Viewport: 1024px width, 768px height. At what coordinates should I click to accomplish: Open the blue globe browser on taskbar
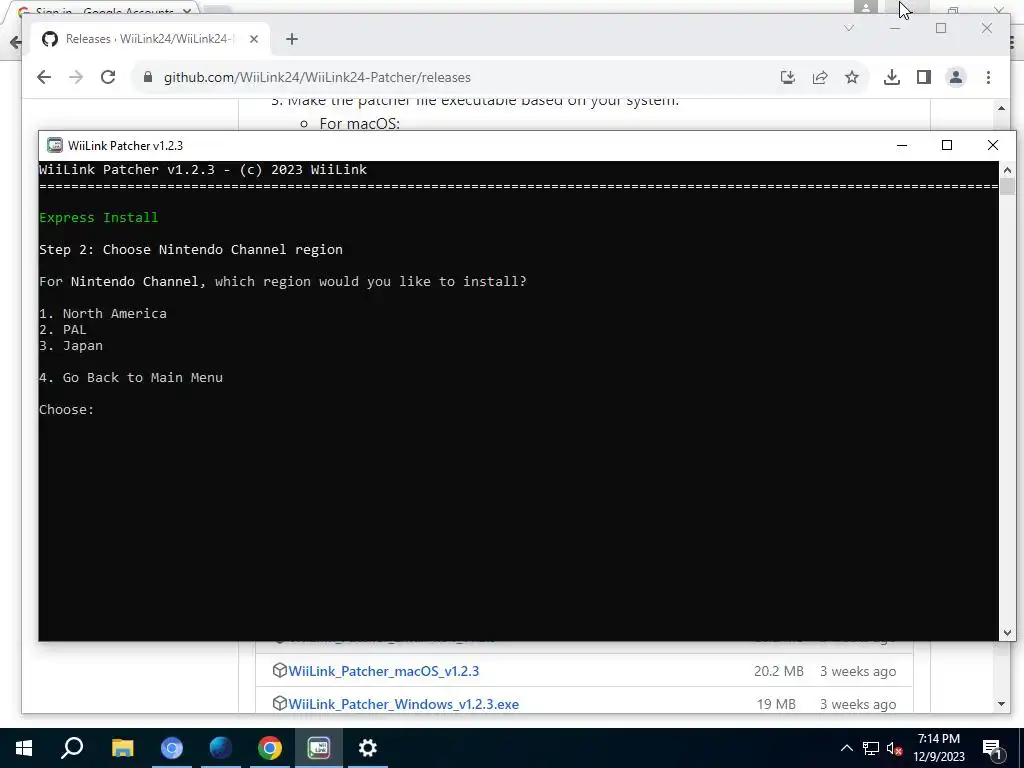(221, 748)
